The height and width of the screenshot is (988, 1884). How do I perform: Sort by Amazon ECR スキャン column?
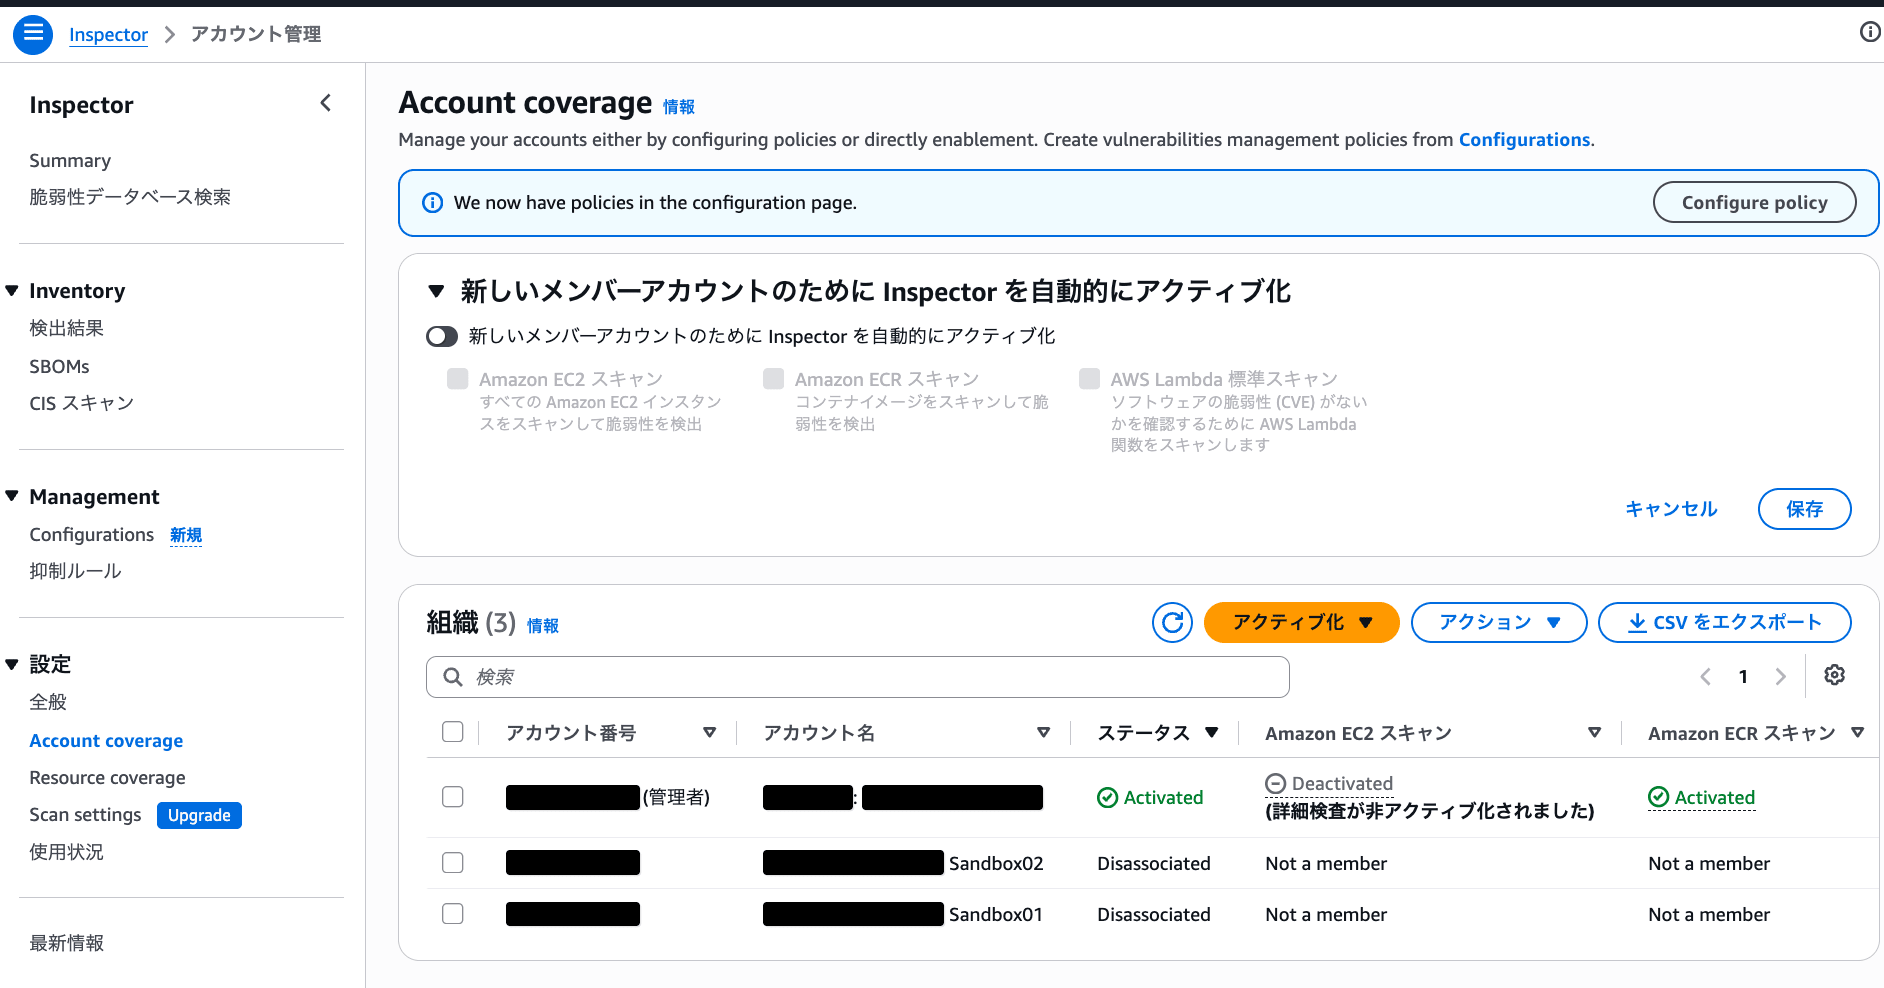[x=1857, y=733]
